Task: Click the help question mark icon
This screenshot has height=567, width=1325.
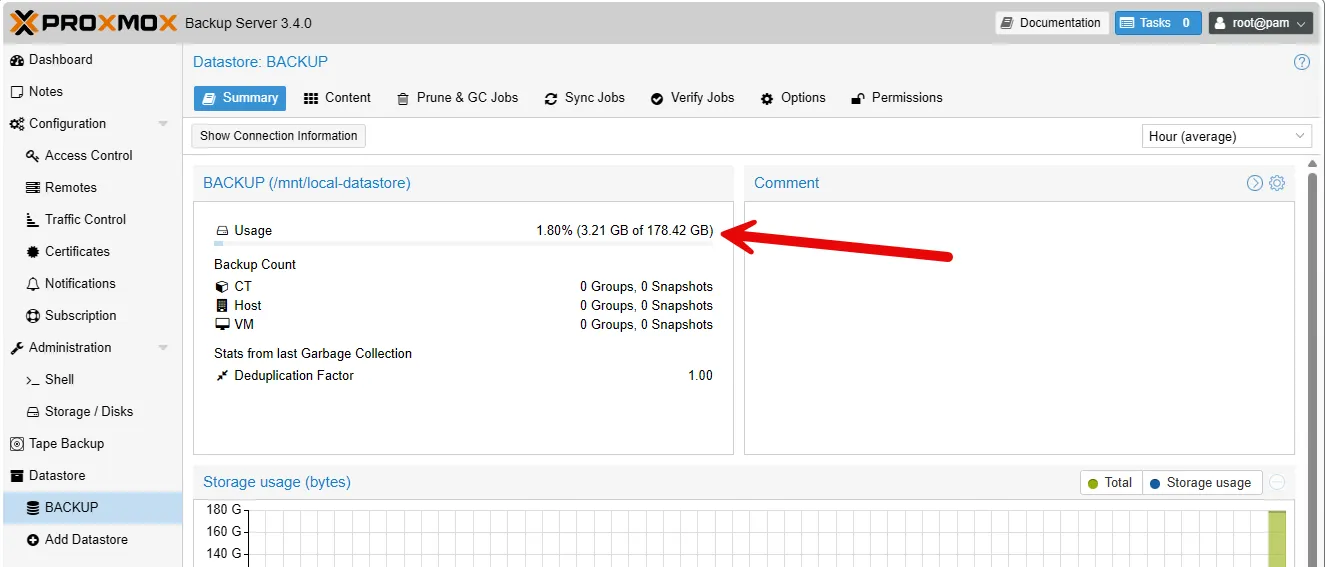Action: (1301, 62)
